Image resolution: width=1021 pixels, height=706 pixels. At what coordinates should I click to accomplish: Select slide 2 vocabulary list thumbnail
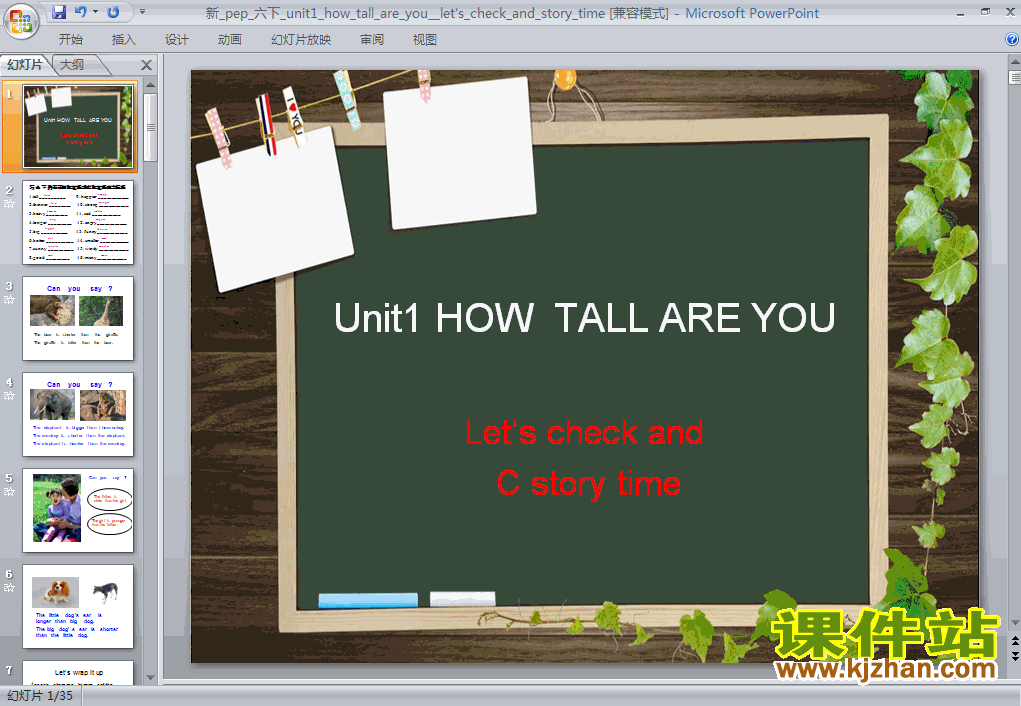coord(78,223)
